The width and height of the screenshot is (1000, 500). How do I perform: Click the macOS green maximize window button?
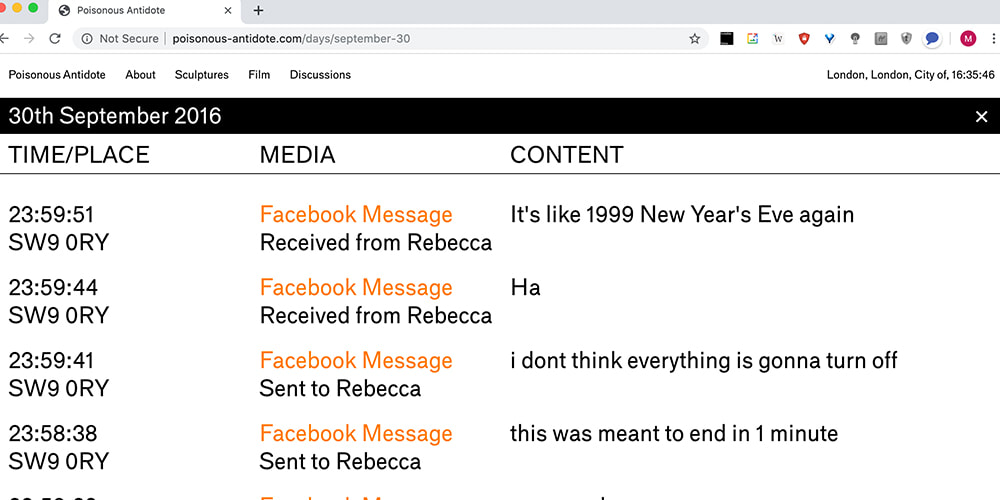coord(33,8)
